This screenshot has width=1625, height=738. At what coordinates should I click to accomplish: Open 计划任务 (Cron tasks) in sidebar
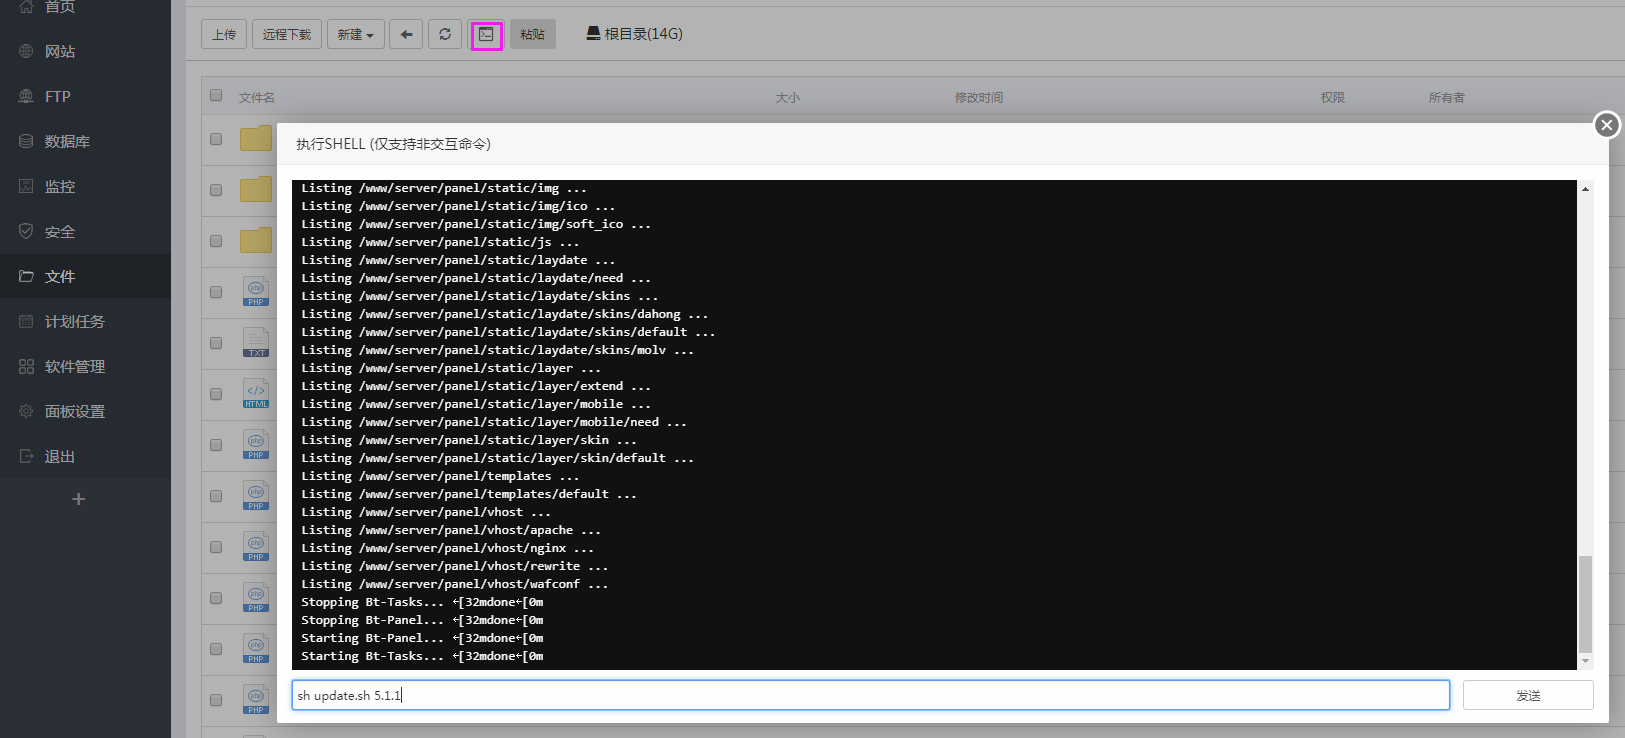tap(85, 321)
